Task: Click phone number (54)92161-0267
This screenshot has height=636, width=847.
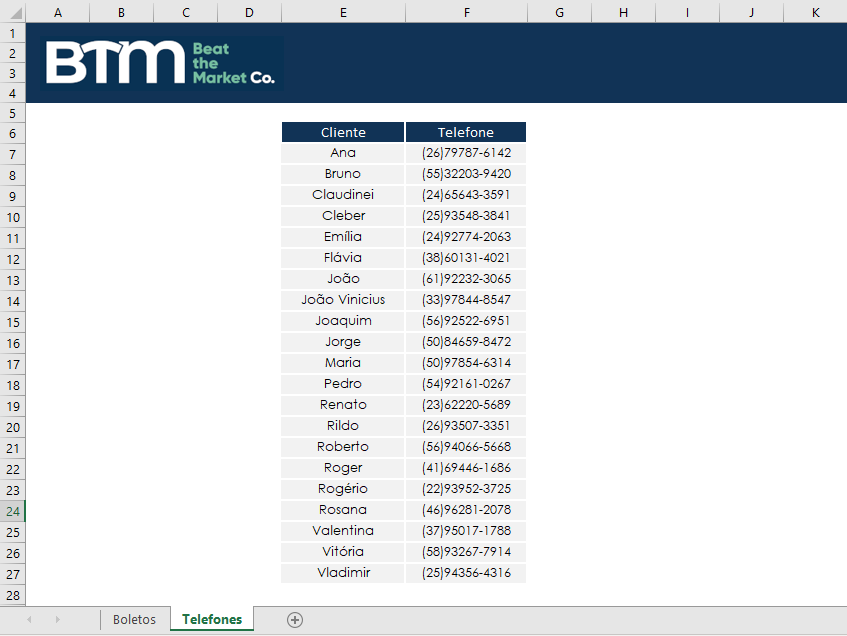Action: coord(466,384)
